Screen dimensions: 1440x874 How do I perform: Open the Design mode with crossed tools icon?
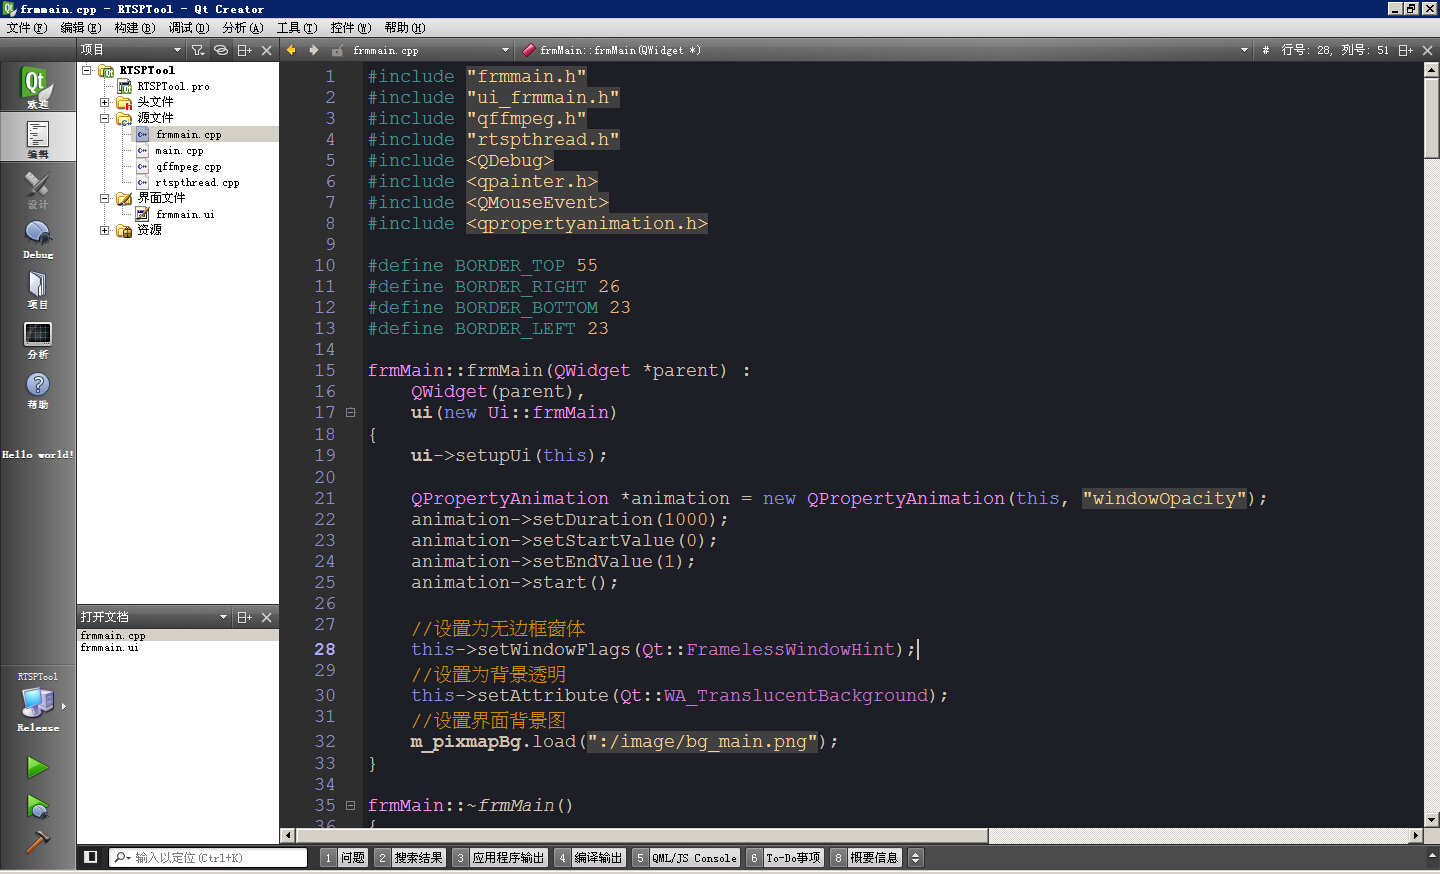pos(37,188)
